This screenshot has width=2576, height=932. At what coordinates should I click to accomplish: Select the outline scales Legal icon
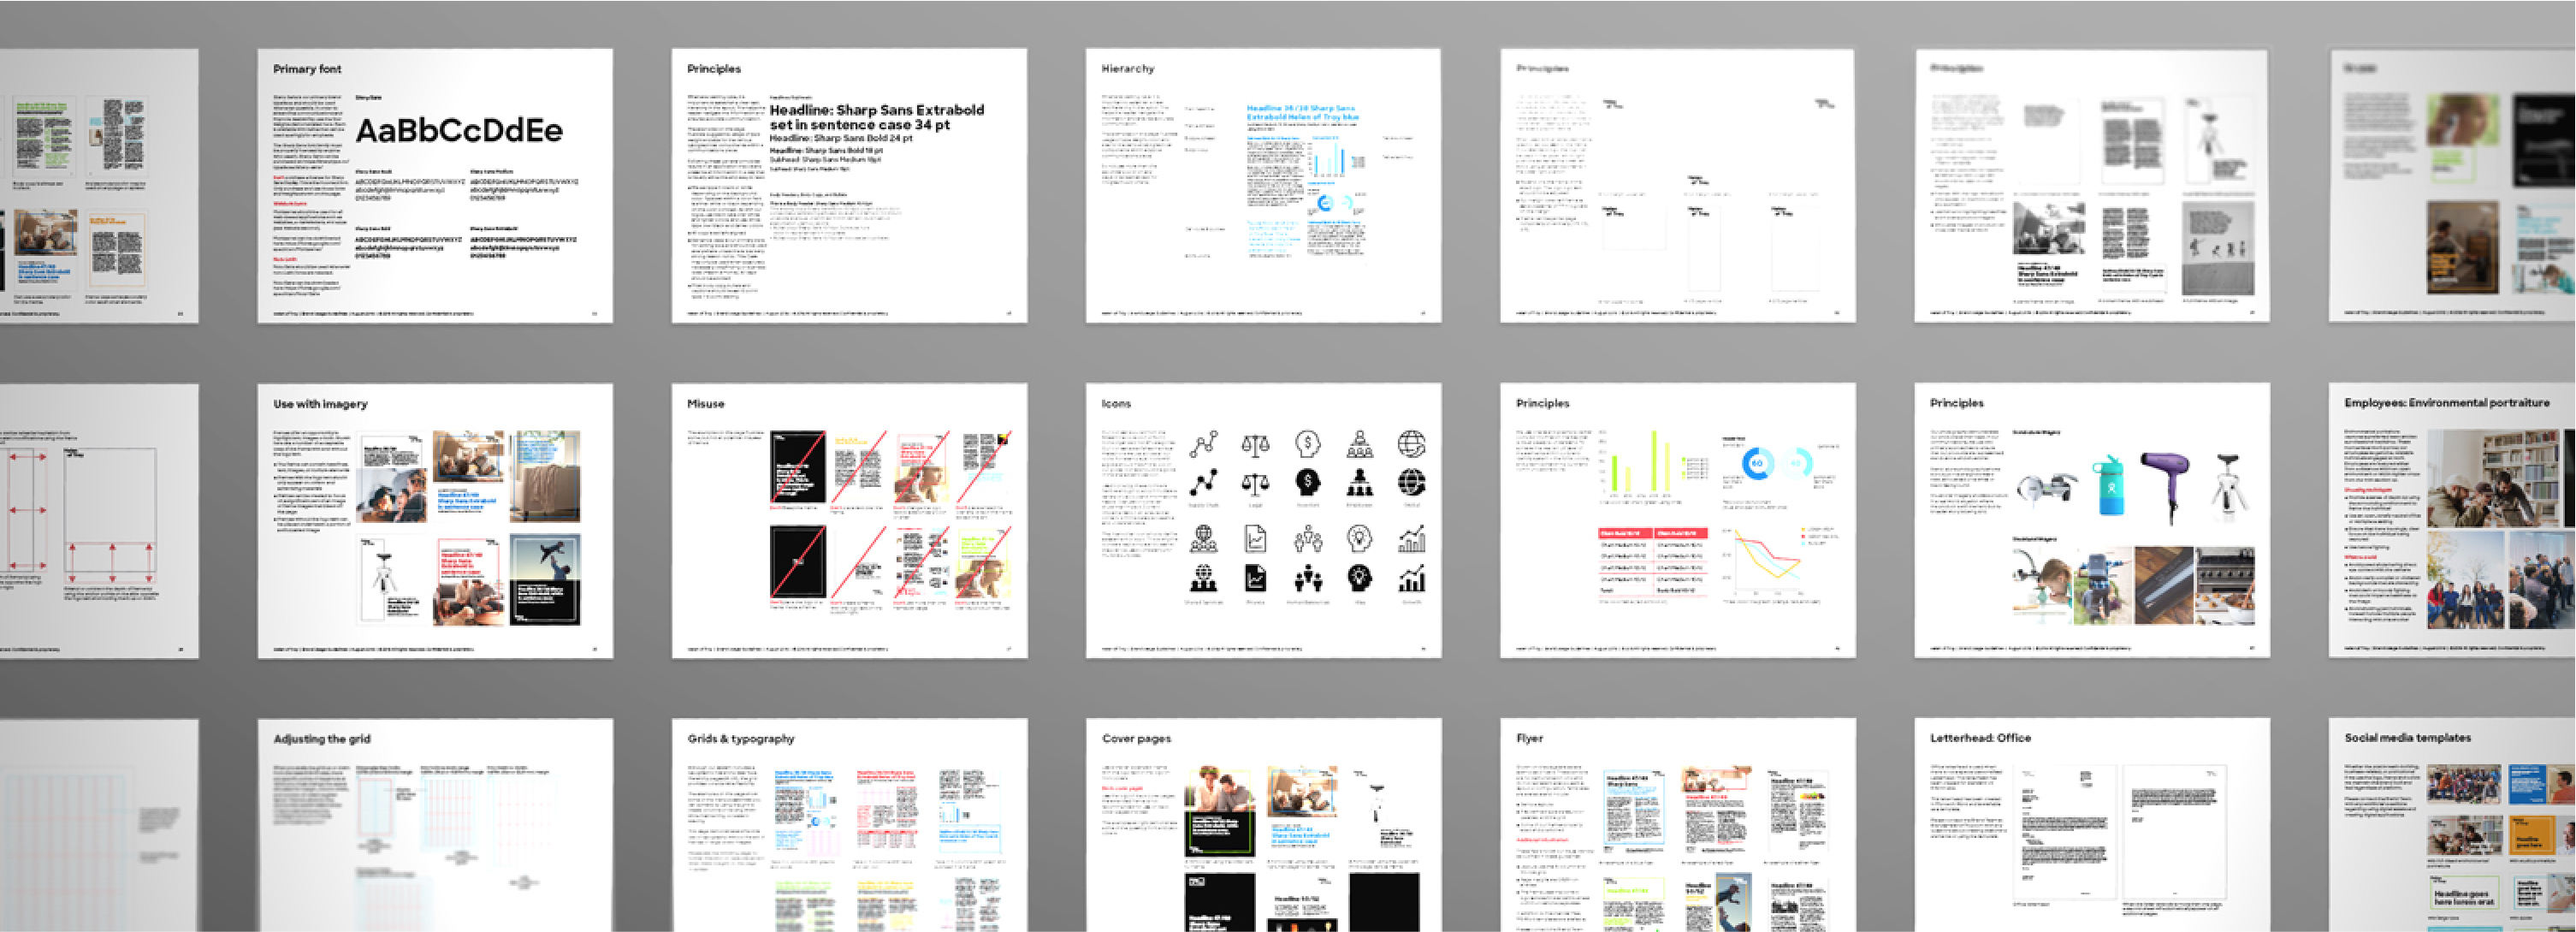pos(1256,444)
